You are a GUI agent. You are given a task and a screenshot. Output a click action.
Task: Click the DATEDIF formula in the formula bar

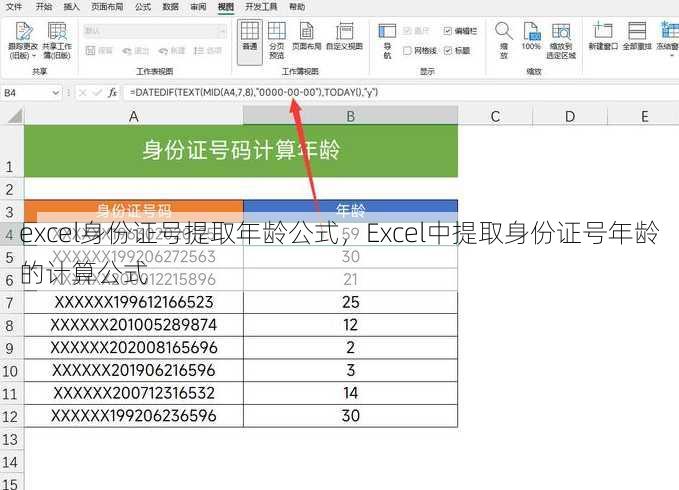click(x=254, y=92)
